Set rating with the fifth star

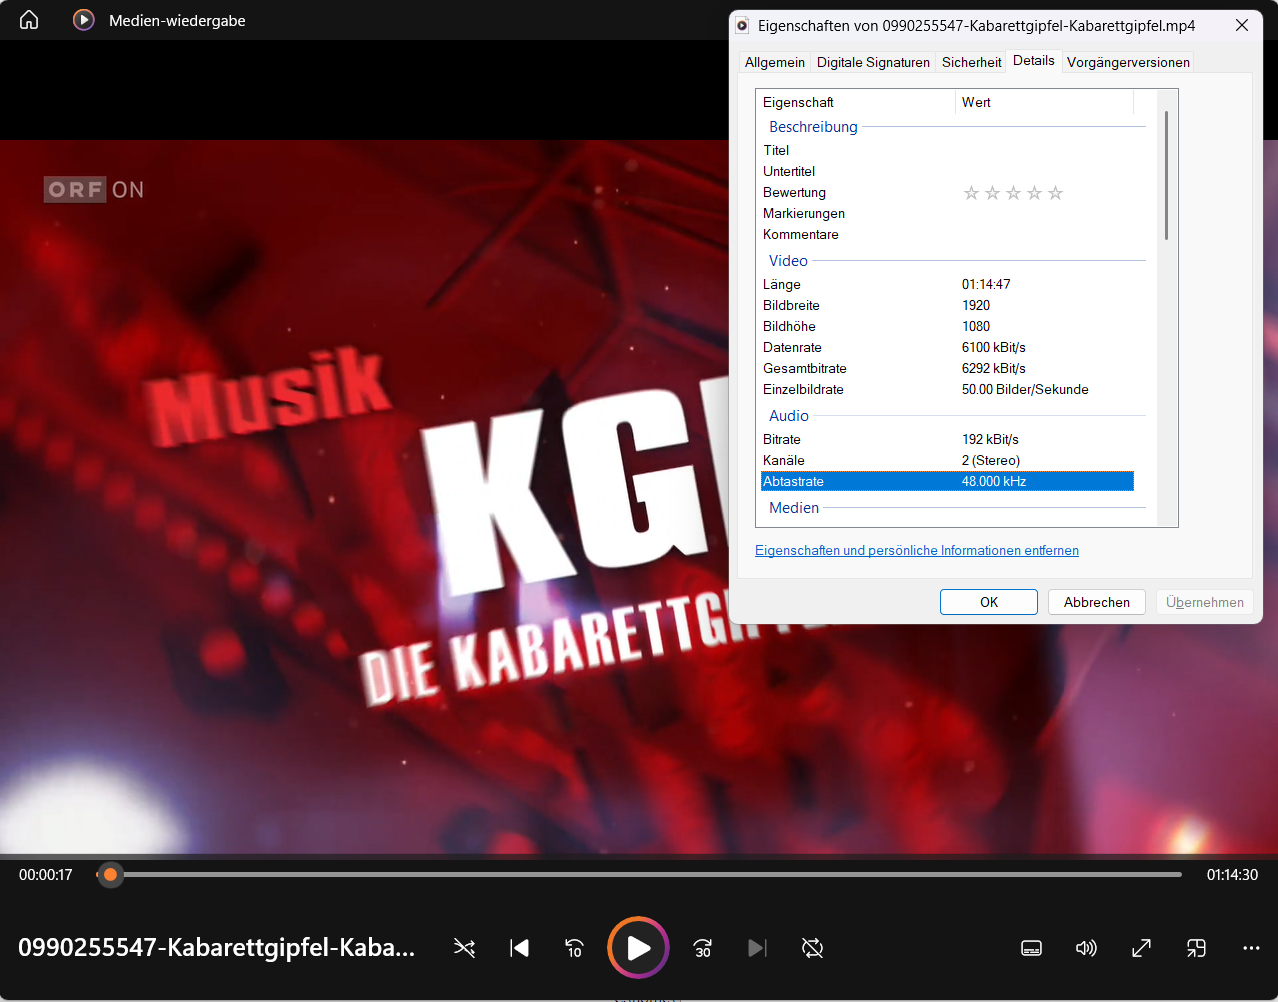(1055, 193)
